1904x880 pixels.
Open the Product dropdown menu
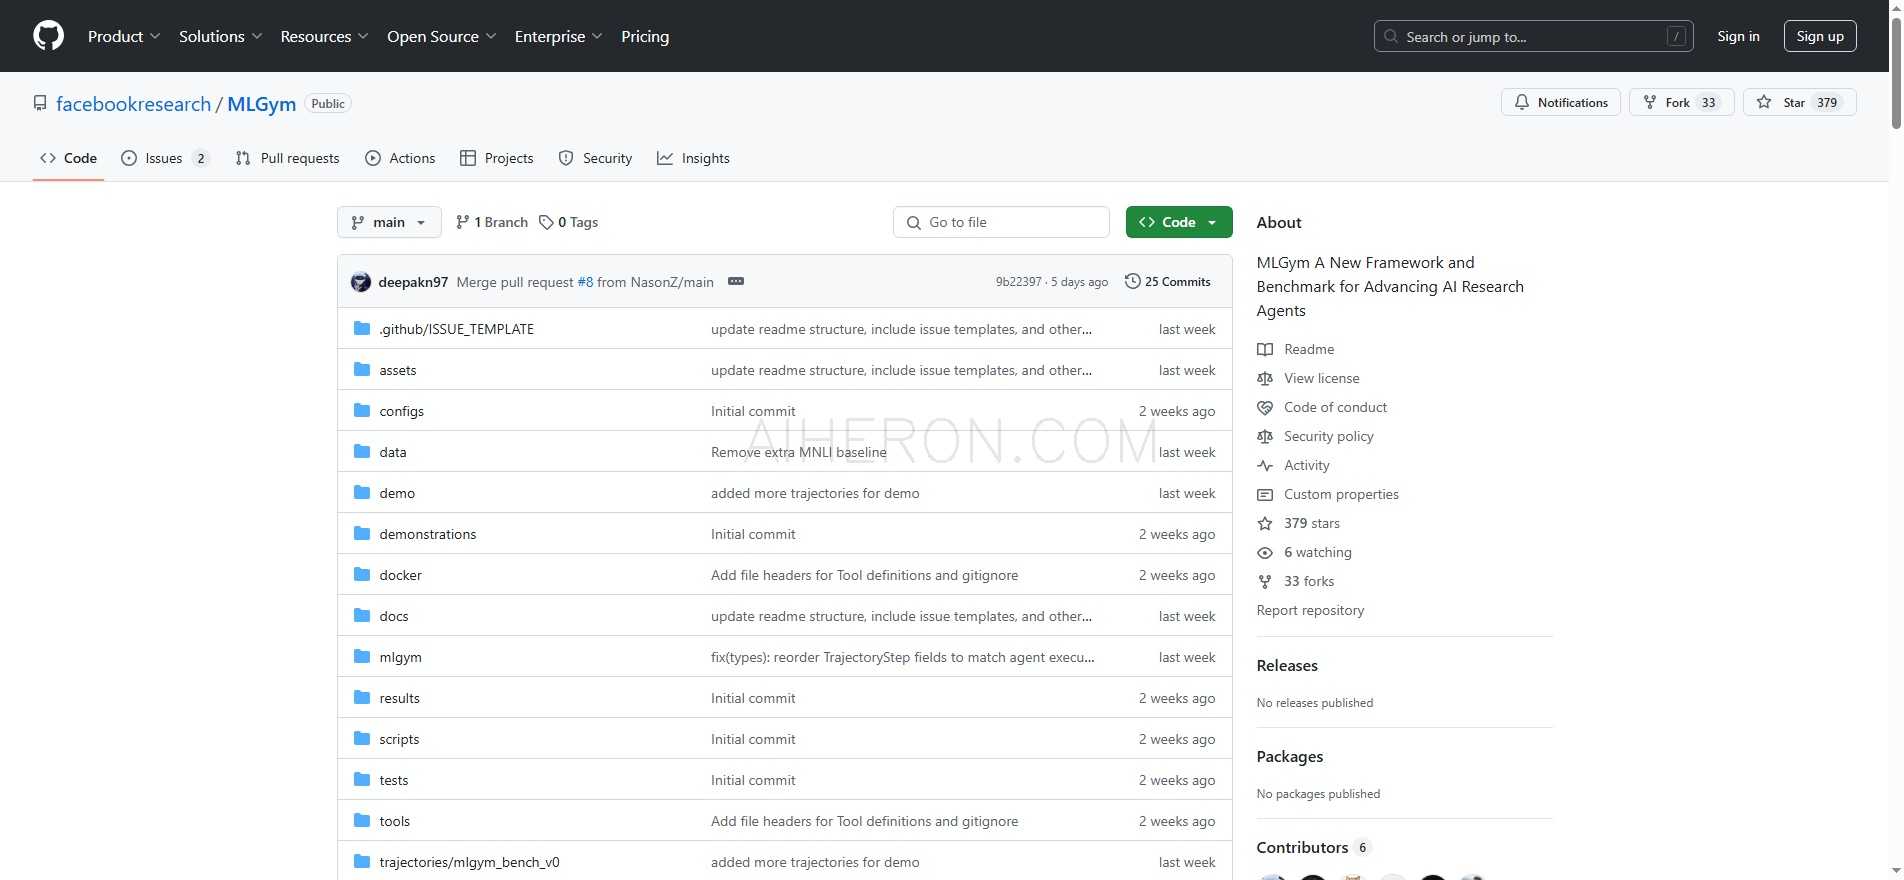pos(124,36)
